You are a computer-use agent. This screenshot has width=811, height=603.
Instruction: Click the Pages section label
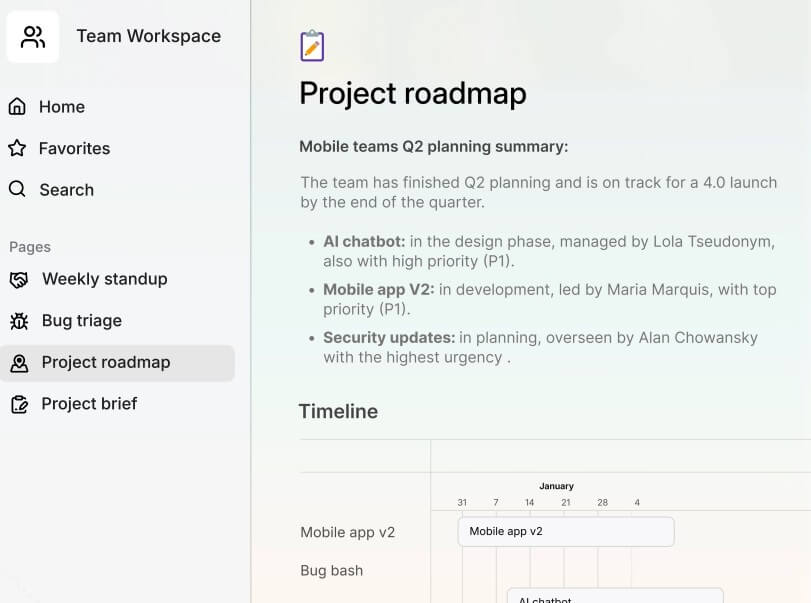tap(30, 247)
